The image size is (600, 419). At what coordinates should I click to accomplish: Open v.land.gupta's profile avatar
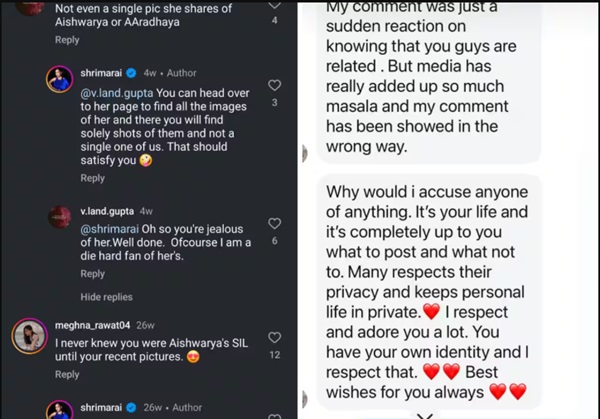coord(60,218)
